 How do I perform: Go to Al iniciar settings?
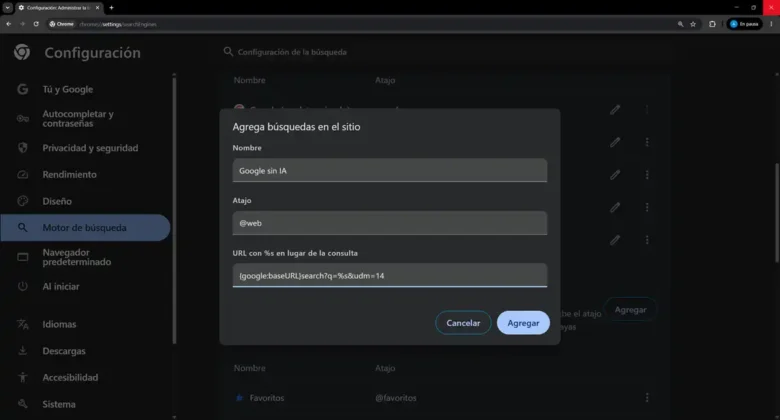(61, 287)
